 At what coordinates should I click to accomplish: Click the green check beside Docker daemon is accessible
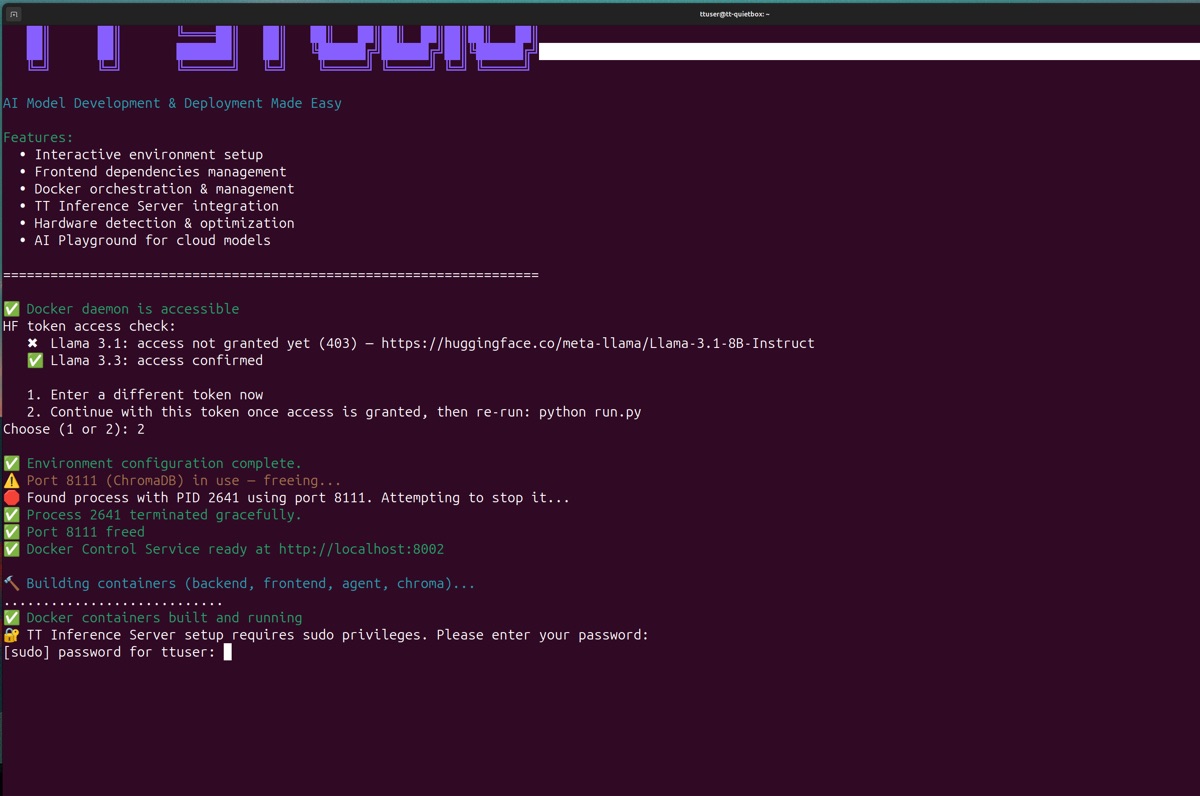pyautogui.click(x=11, y=309)
